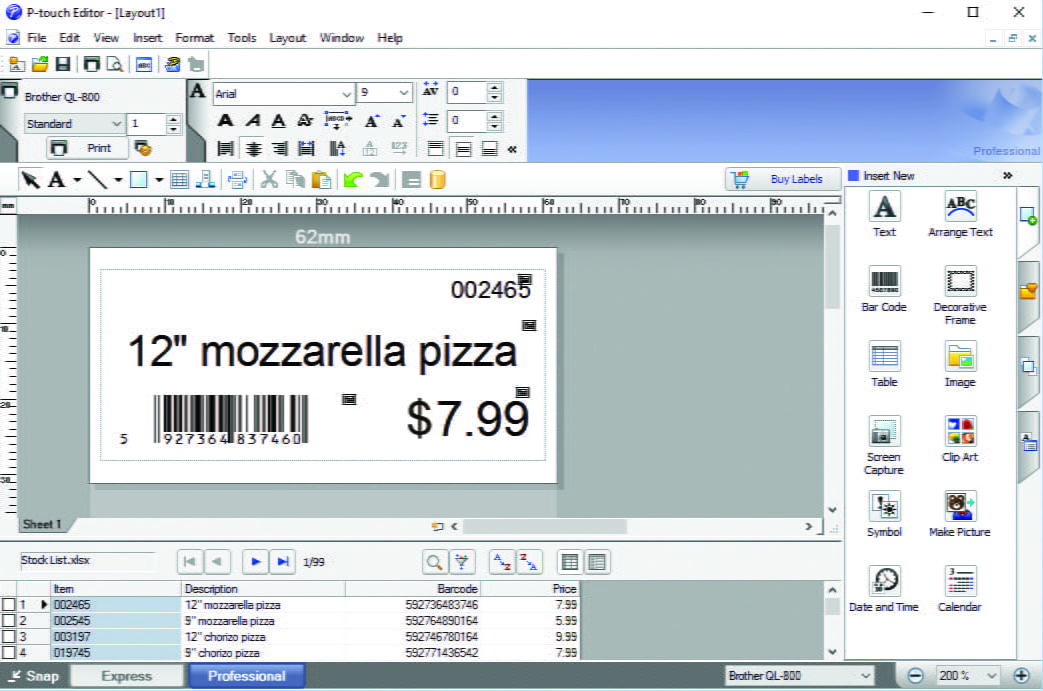Switch to the Express mode tab
The height and width of the screenshot is (691, 1043).
click(127, 675)
